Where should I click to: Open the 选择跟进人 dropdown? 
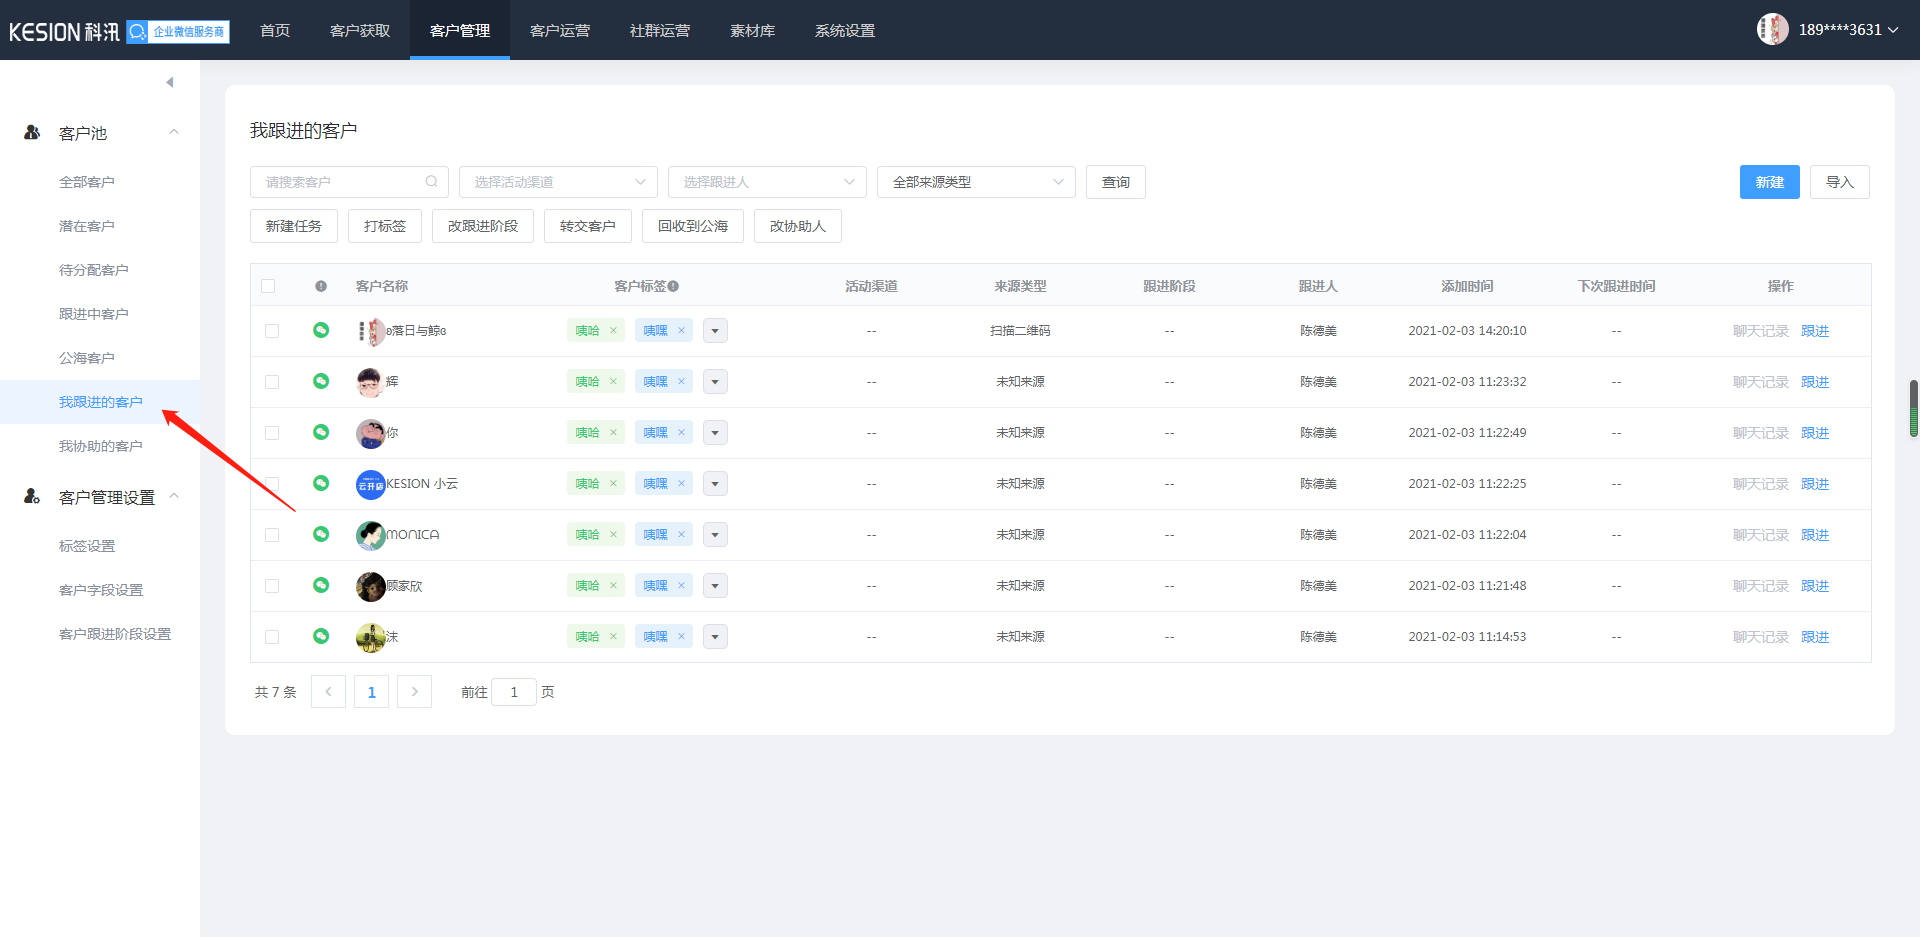coord(767,182)
